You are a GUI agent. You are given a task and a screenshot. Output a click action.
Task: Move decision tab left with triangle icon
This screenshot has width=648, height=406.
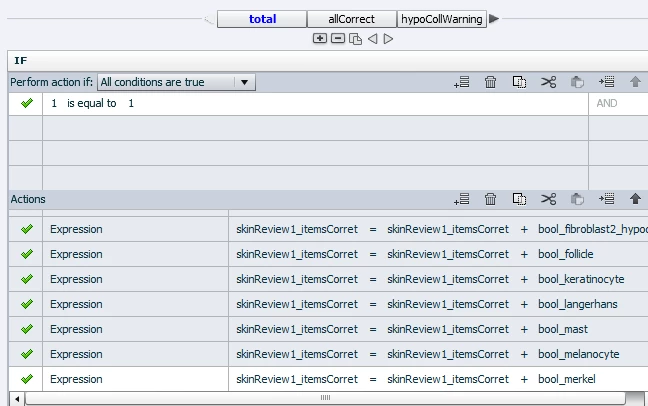[372, 39]
